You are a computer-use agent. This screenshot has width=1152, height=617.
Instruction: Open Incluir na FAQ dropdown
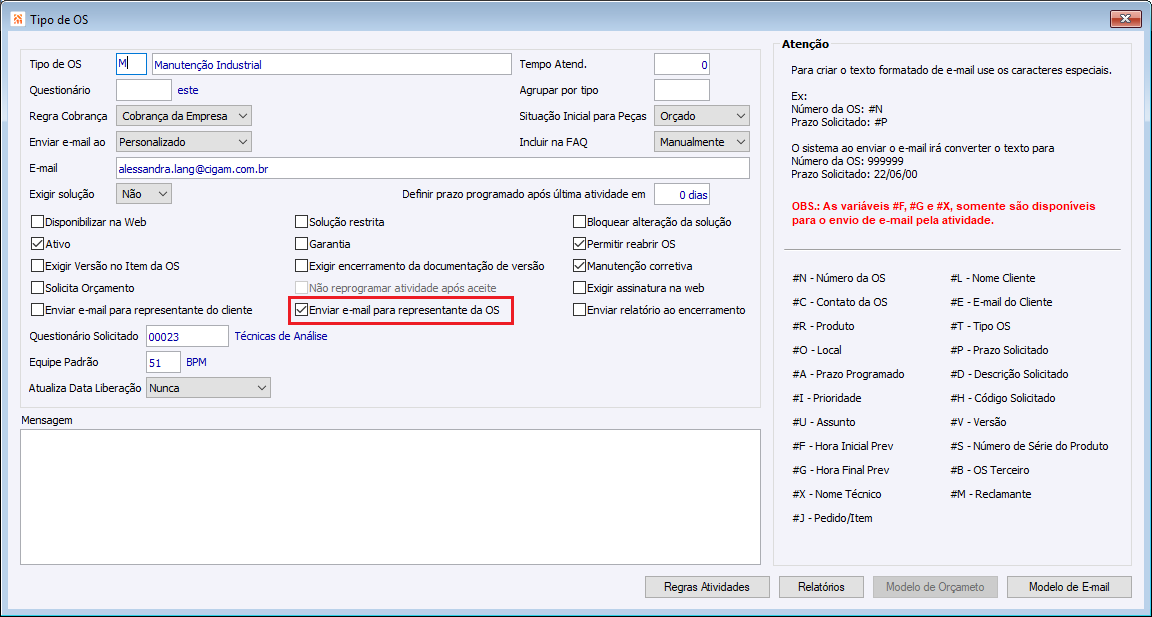pos(702,141)
